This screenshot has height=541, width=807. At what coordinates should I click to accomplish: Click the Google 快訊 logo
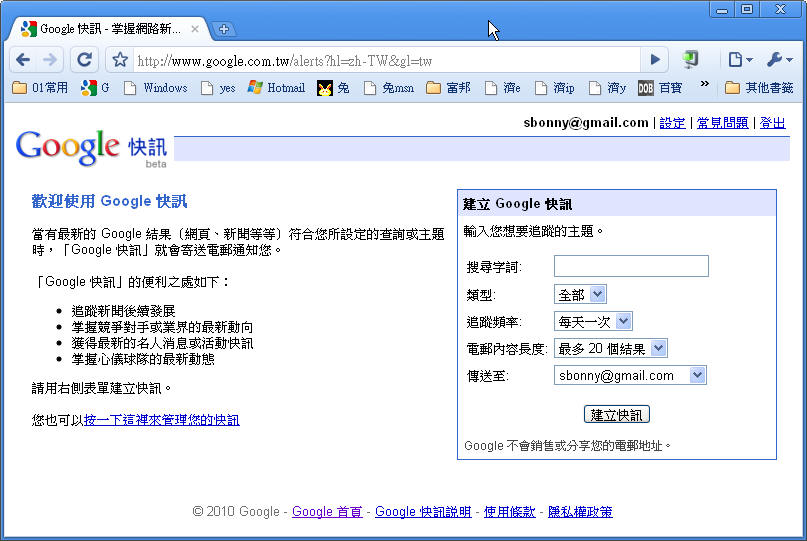[x=91, y=148]
